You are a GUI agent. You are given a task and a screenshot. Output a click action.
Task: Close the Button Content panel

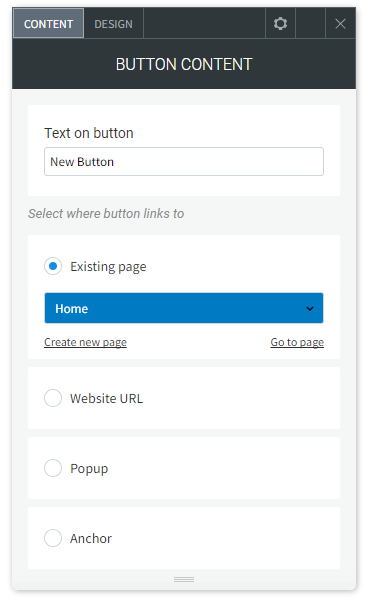click(x=340, y=24)
